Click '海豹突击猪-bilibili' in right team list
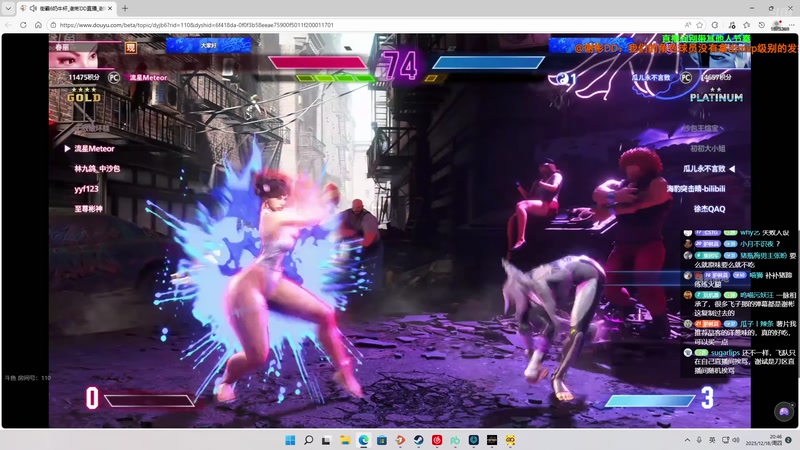The height and width of the screenshot is (450, 800). click(x=696, y=189)
